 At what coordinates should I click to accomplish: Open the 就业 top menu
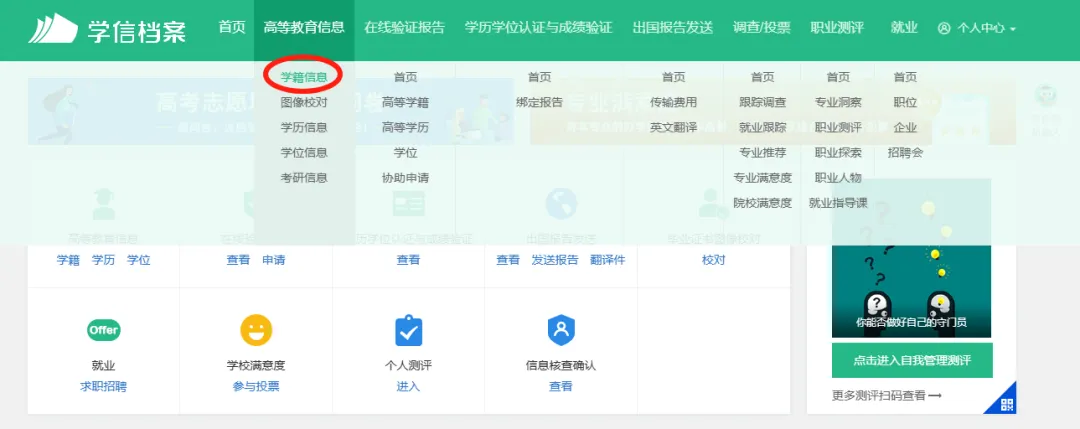pos(904,28)
